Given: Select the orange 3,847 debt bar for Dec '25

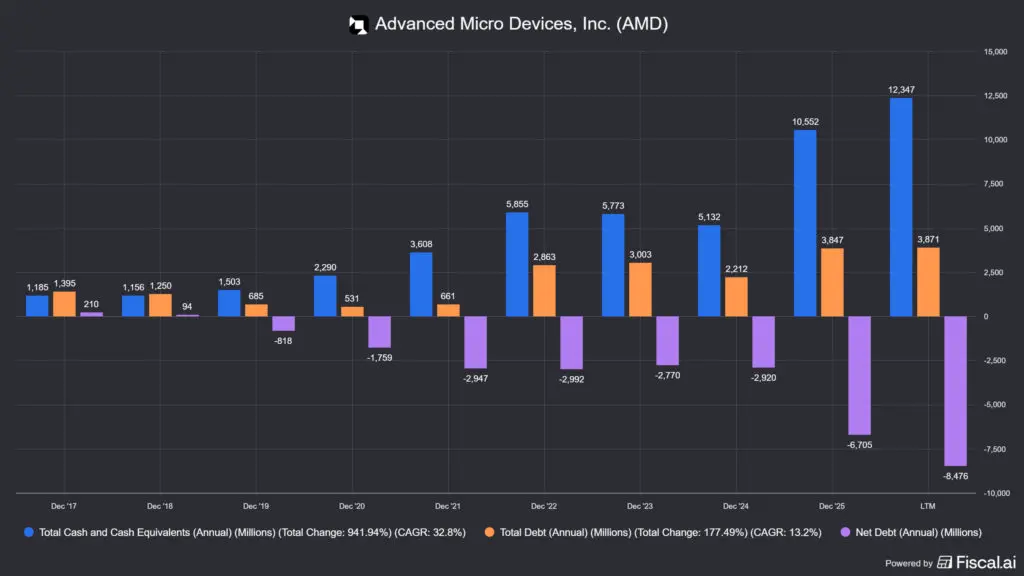Looking at the screenshot, I should click(x=832, y=283).
